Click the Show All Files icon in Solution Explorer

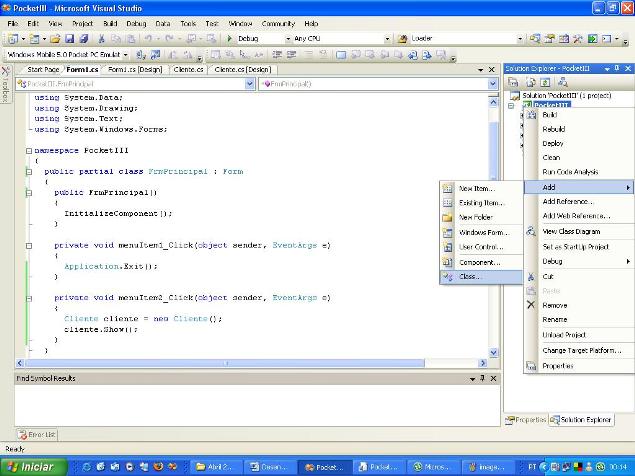531,82
